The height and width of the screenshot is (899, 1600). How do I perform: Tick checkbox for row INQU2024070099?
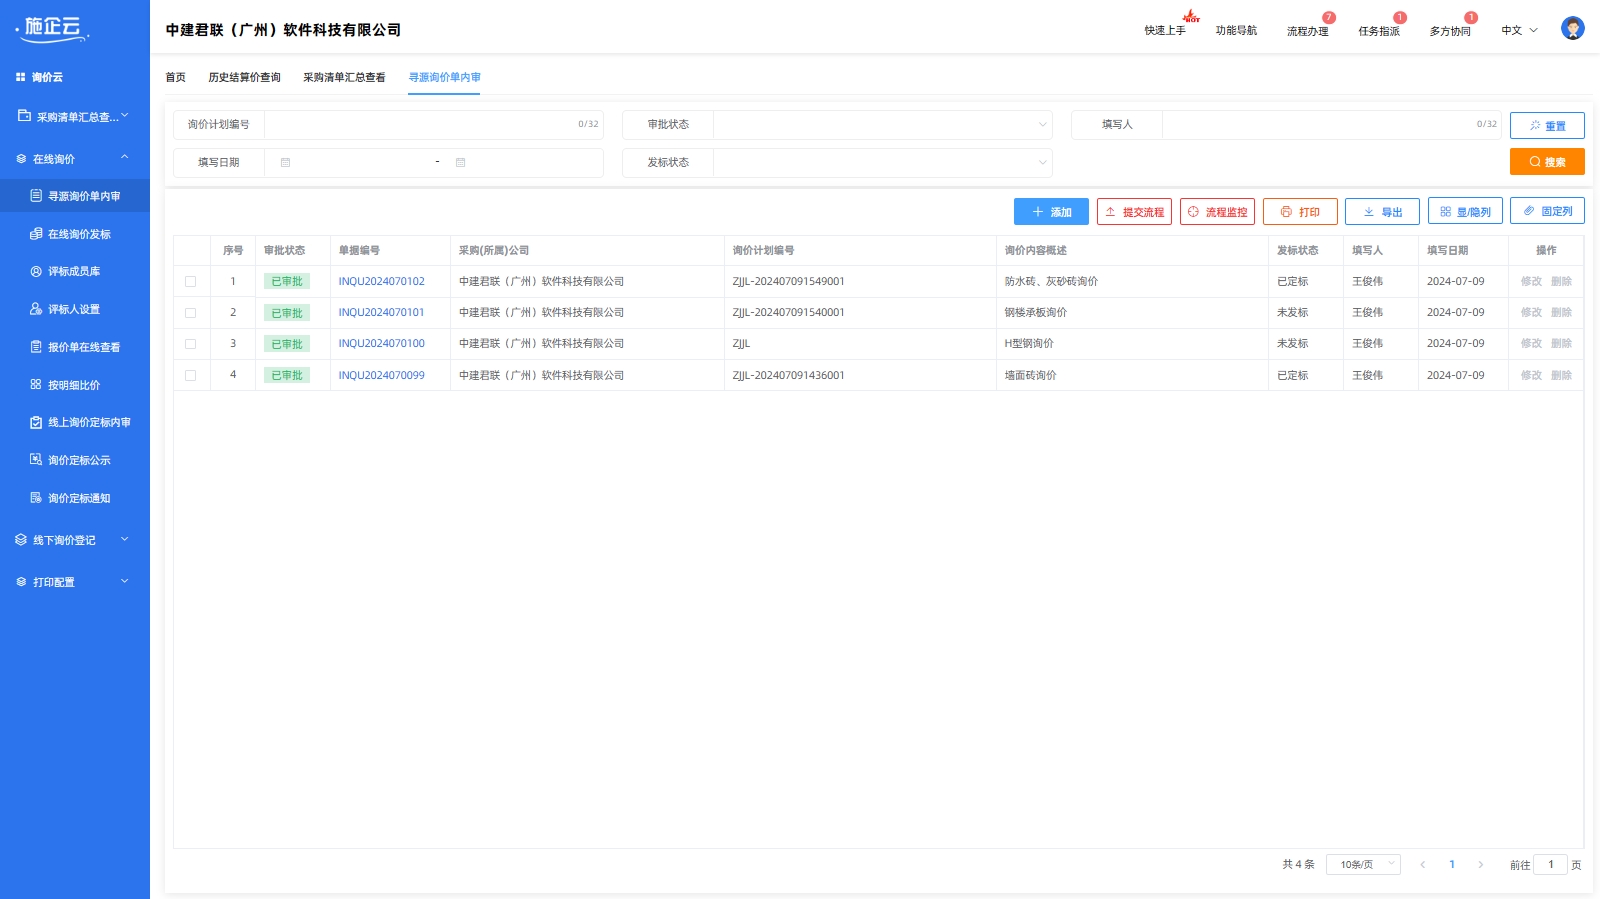[x=190, y=376]
